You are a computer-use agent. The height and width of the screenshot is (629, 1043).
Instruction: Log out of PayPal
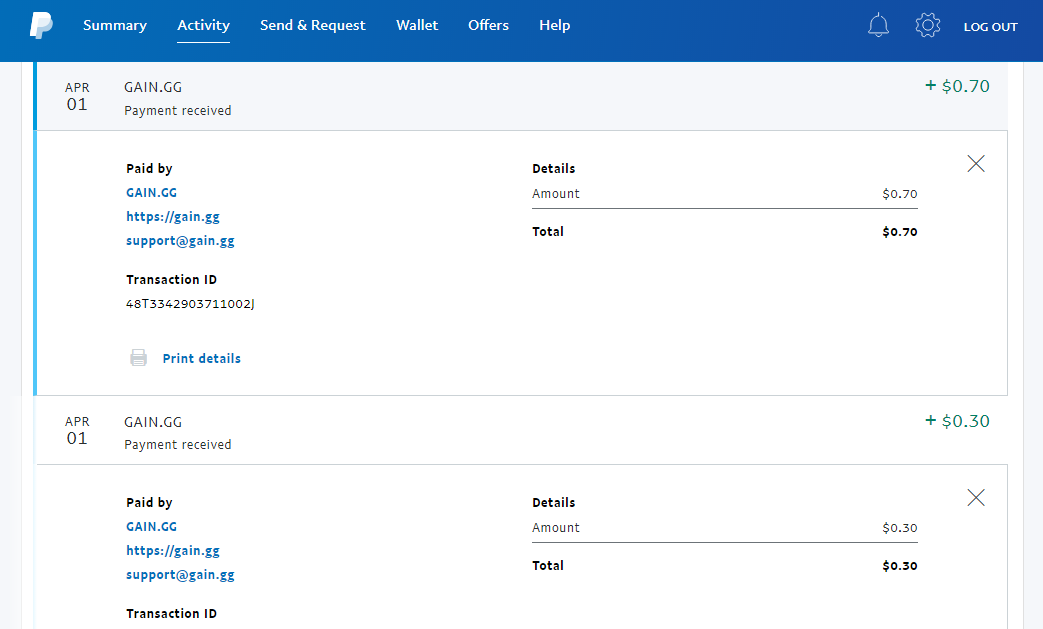990,27
